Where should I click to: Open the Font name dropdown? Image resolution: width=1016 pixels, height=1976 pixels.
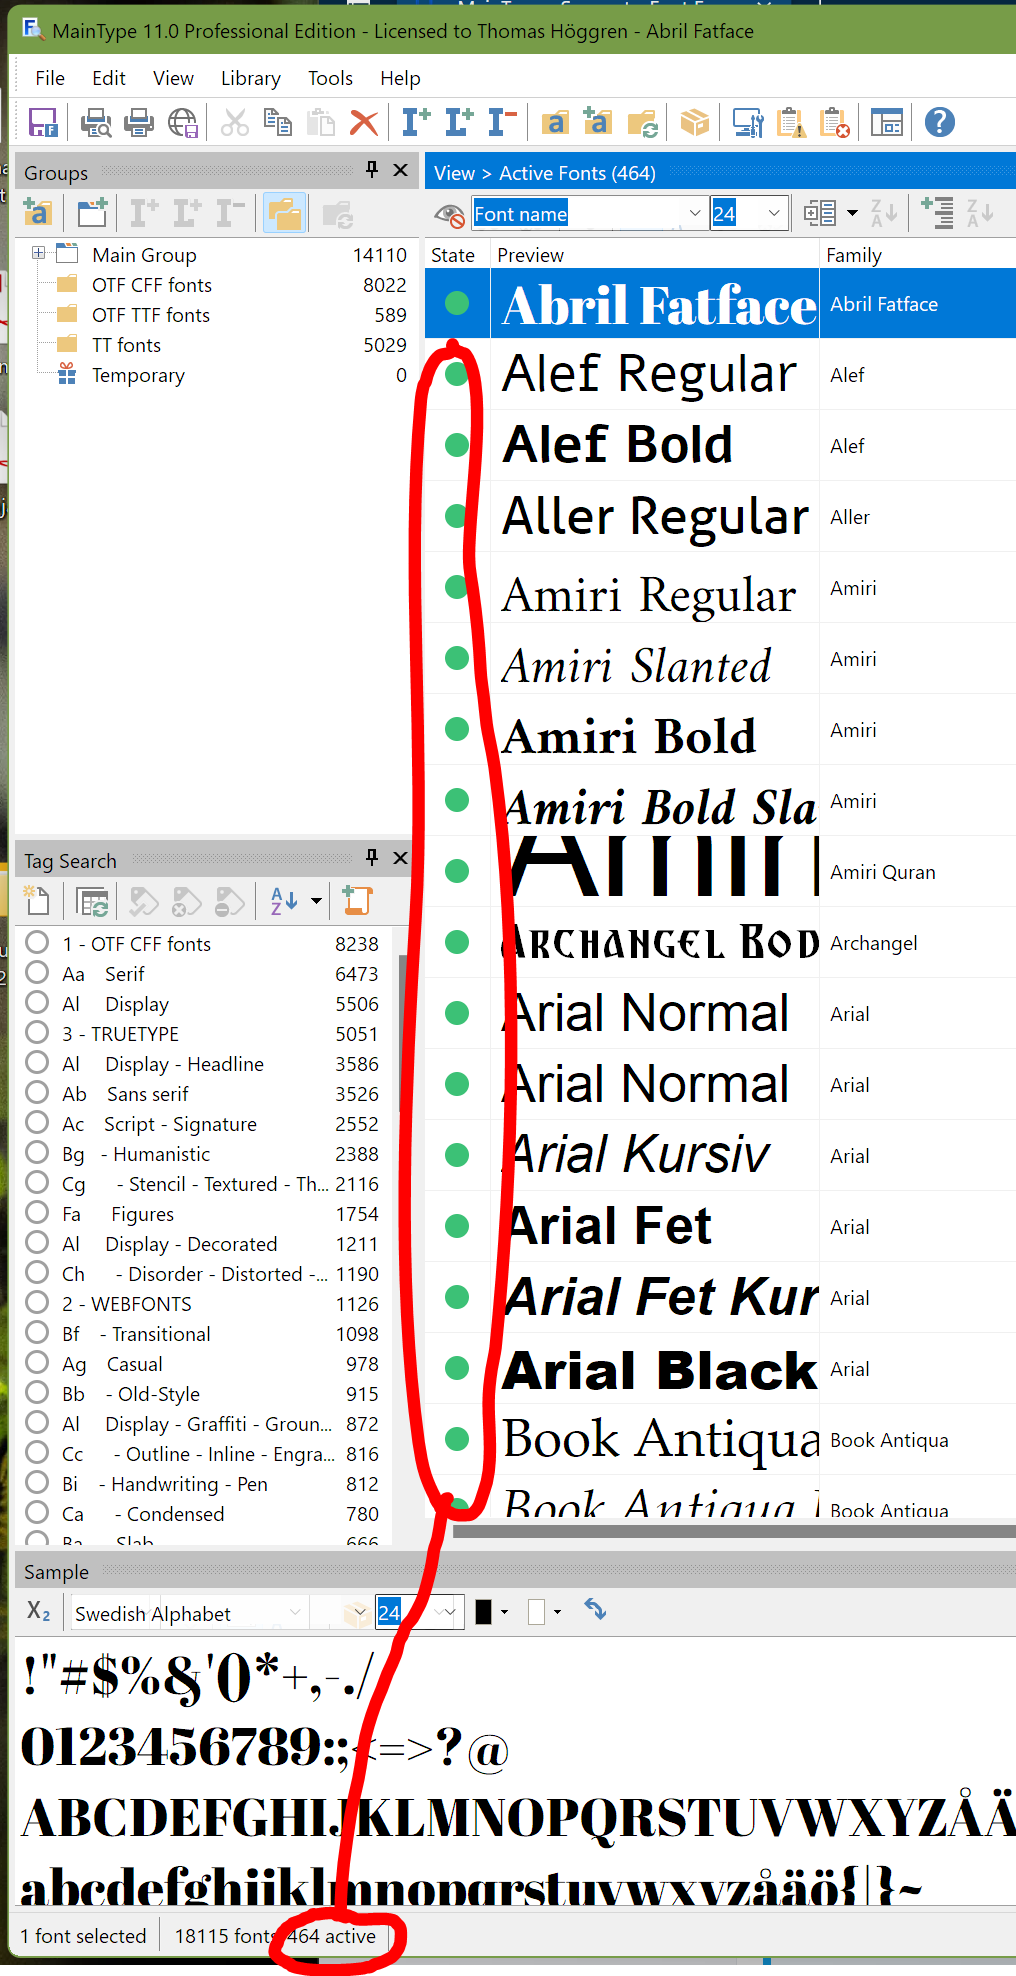coord(694,213)
